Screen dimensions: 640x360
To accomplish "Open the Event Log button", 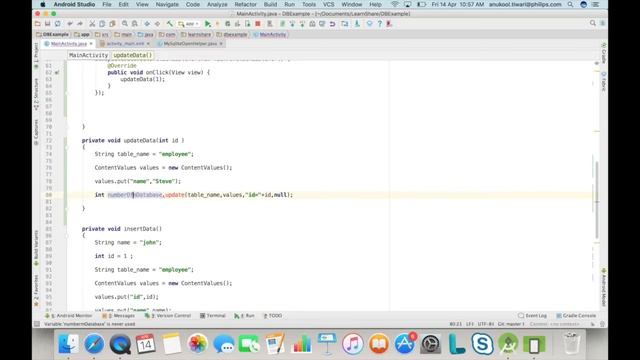I will click(x=532, y=316).
